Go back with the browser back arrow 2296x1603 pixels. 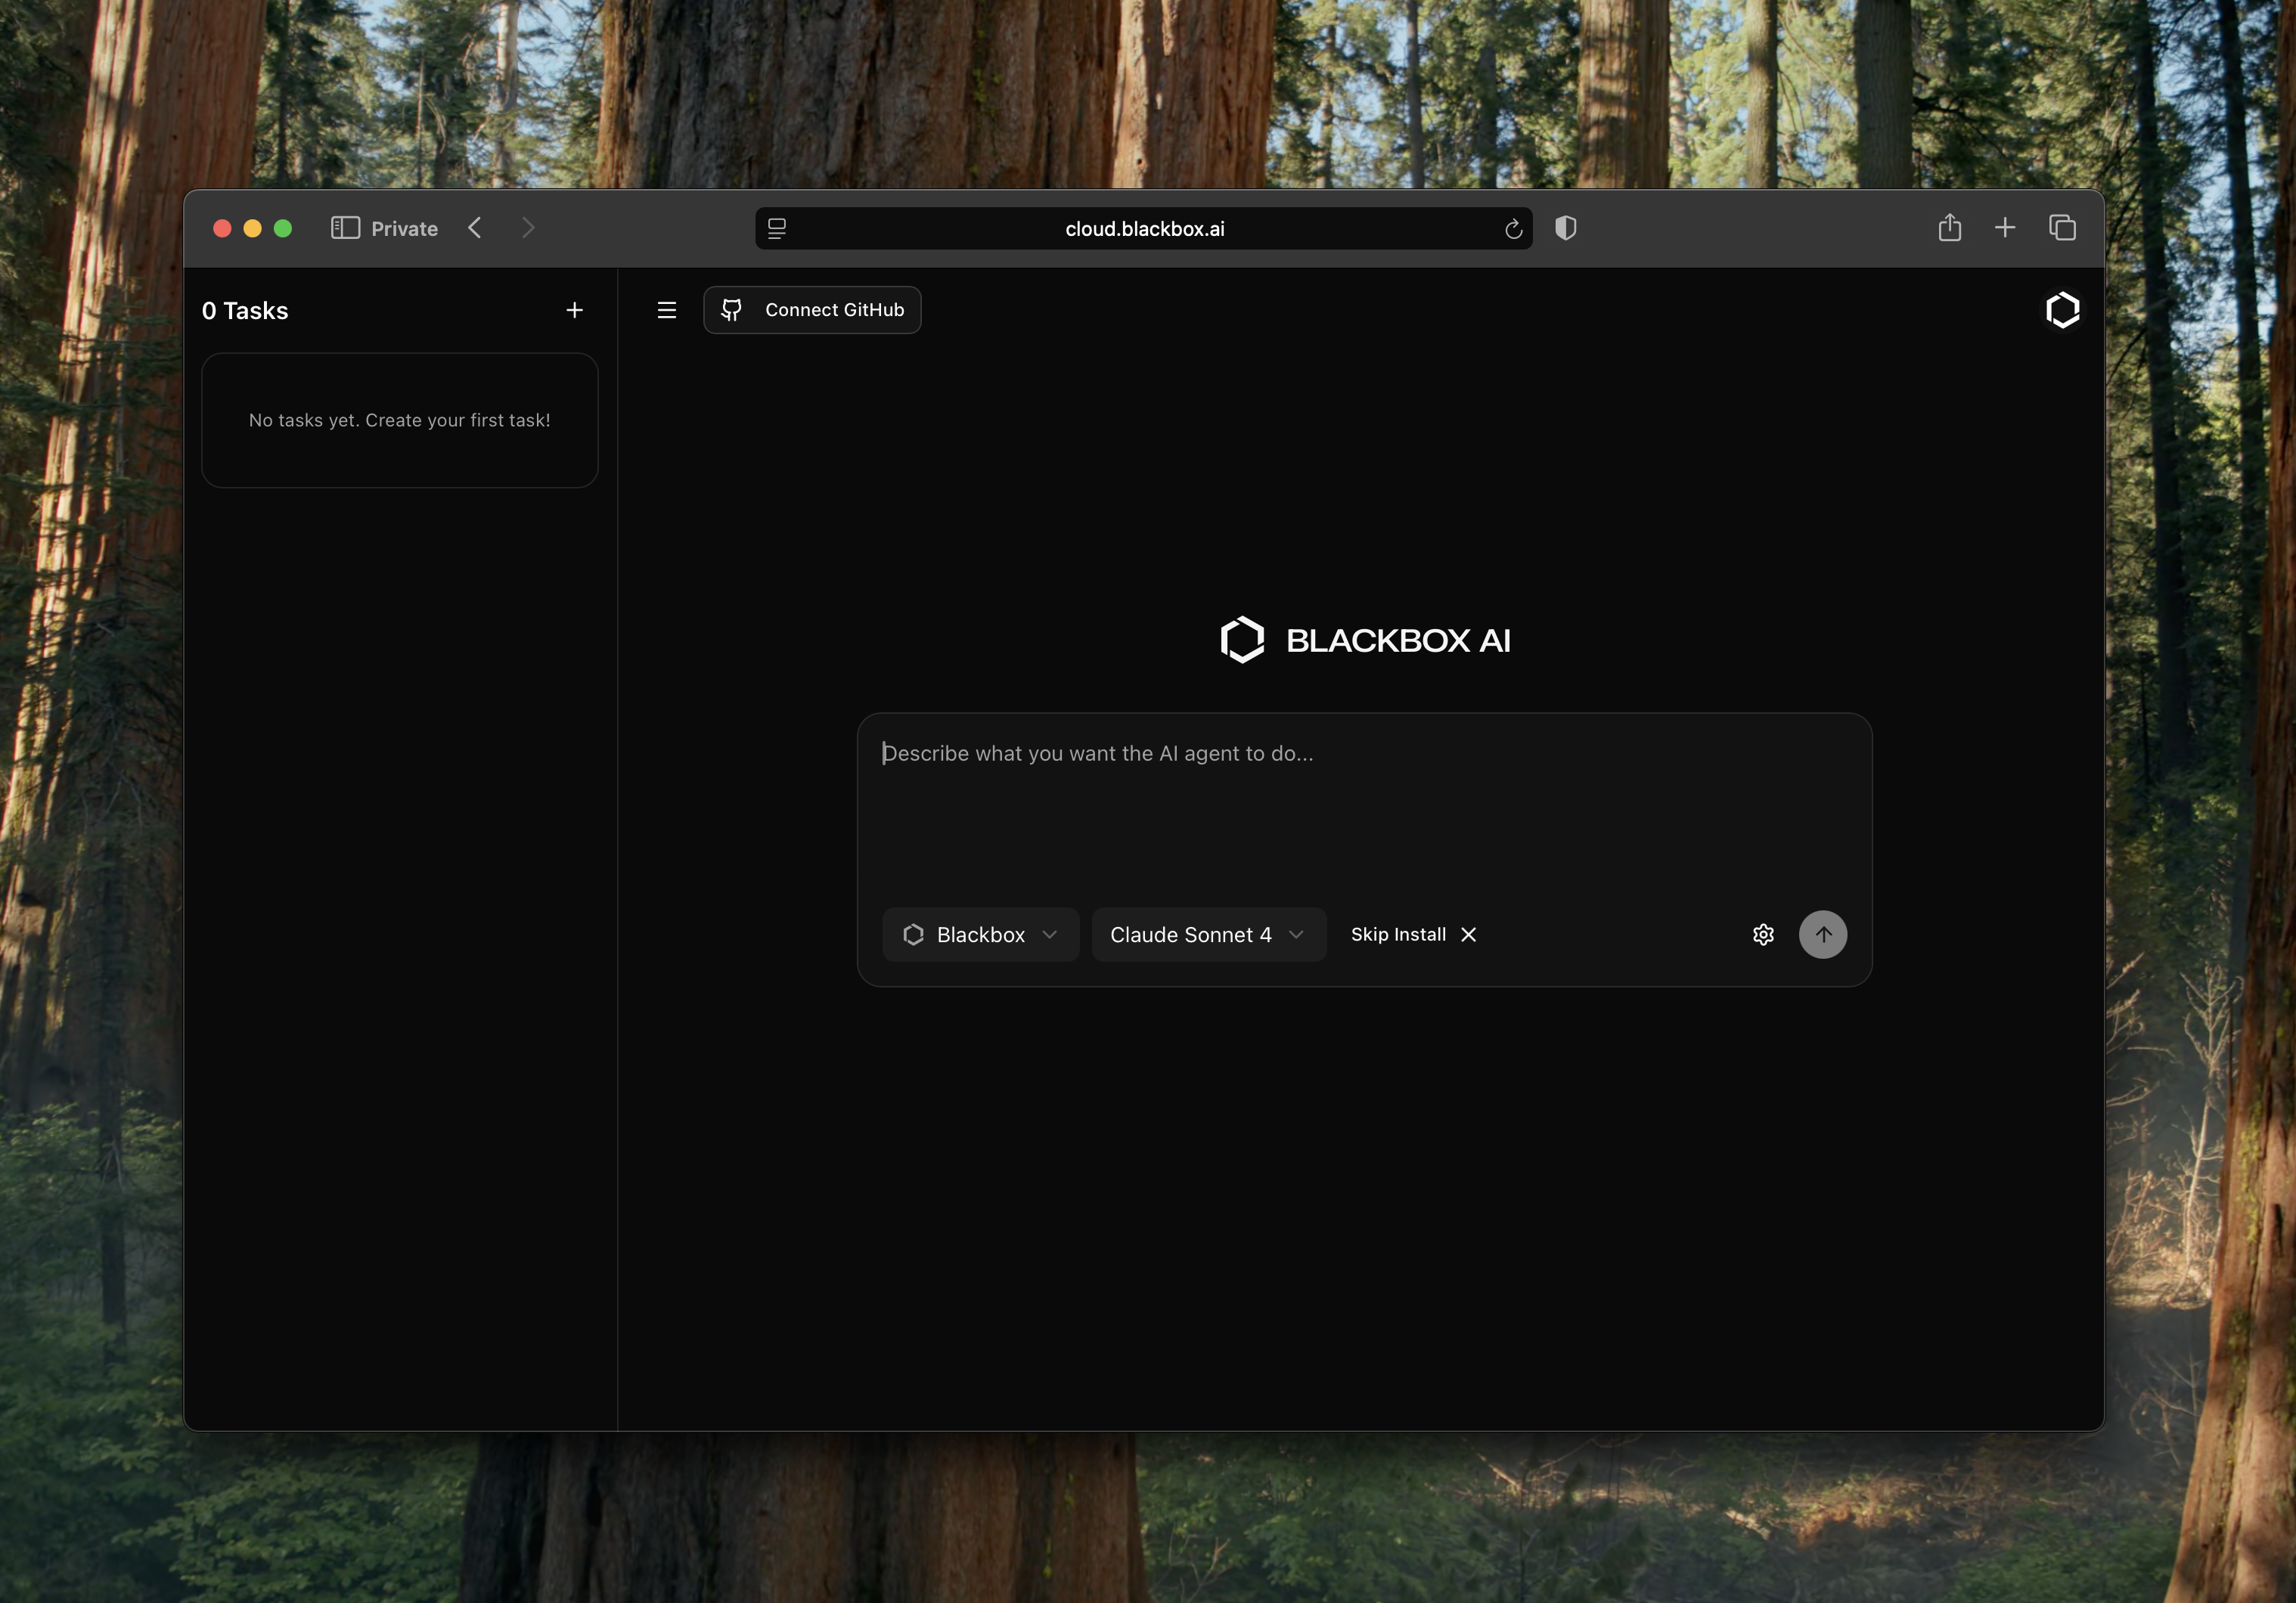click(475, 228)
